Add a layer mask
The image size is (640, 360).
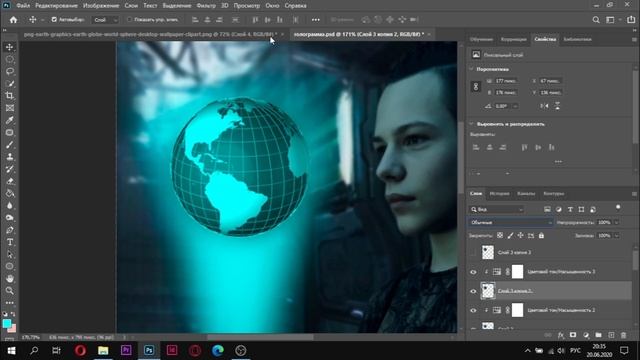[573, 335]
